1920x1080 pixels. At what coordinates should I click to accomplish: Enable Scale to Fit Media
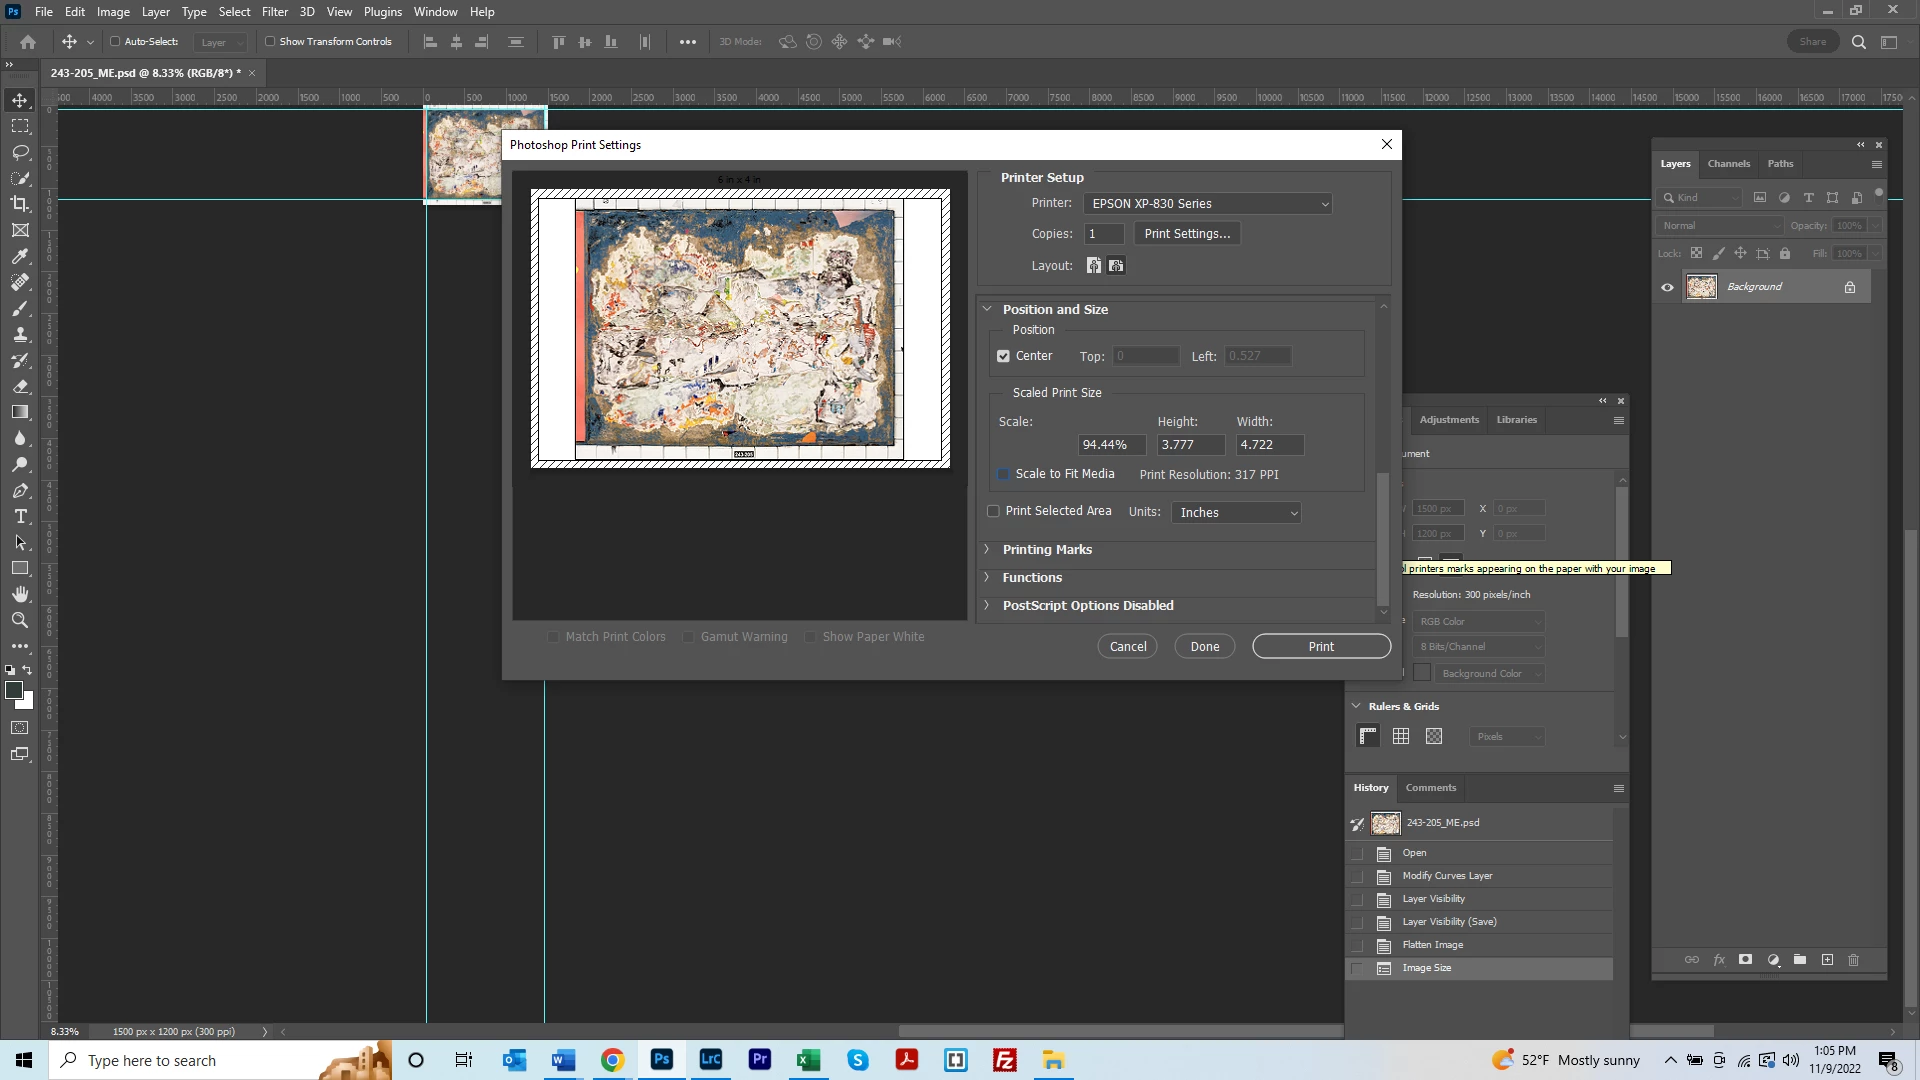tap(1003, 474)
